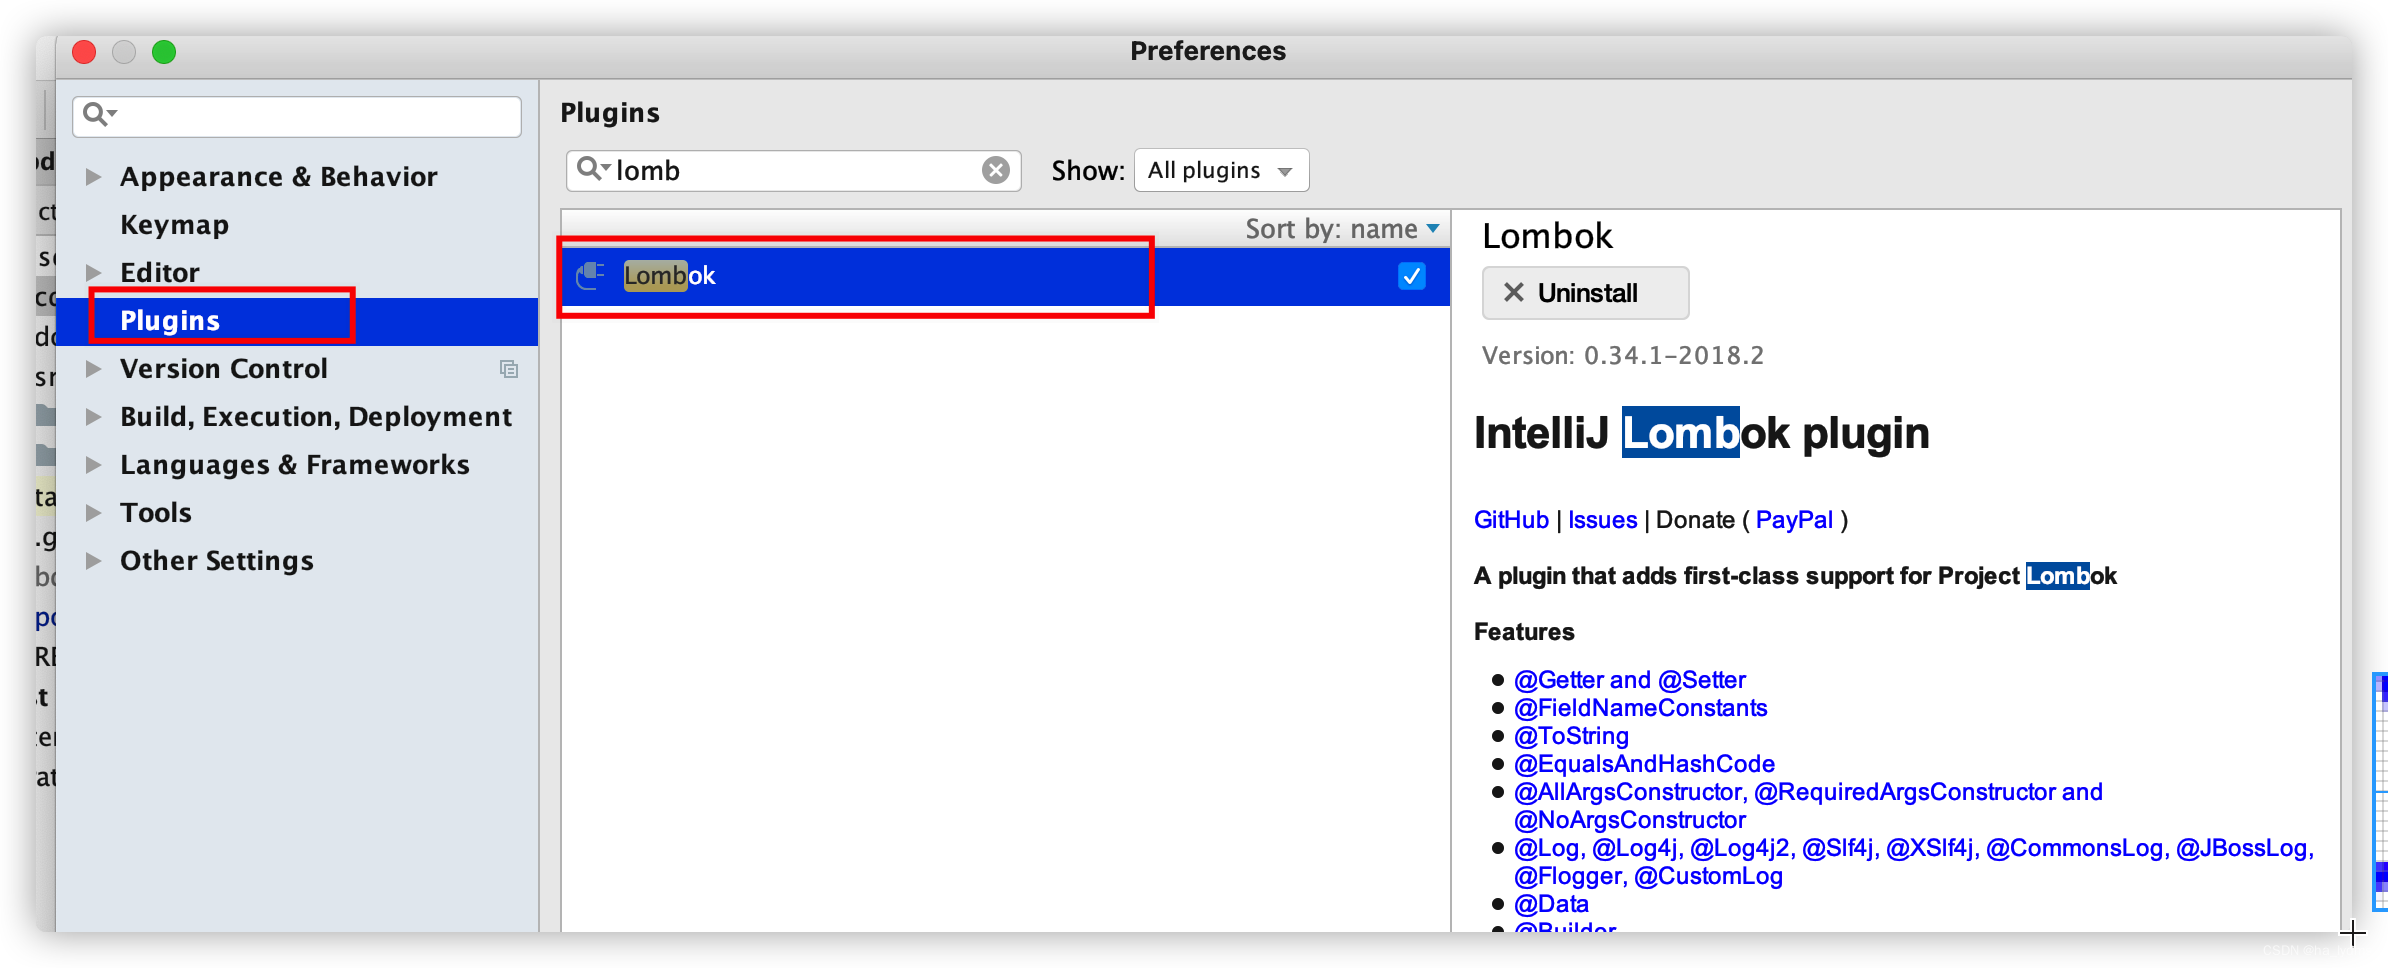Expand the Other Settings section
The height and width of the screenshot is (968, 2388).
coord(93,560)
